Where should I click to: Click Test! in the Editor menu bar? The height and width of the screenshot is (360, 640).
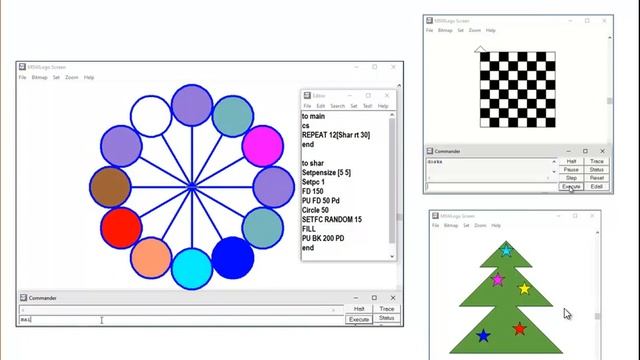pos(368,106)
